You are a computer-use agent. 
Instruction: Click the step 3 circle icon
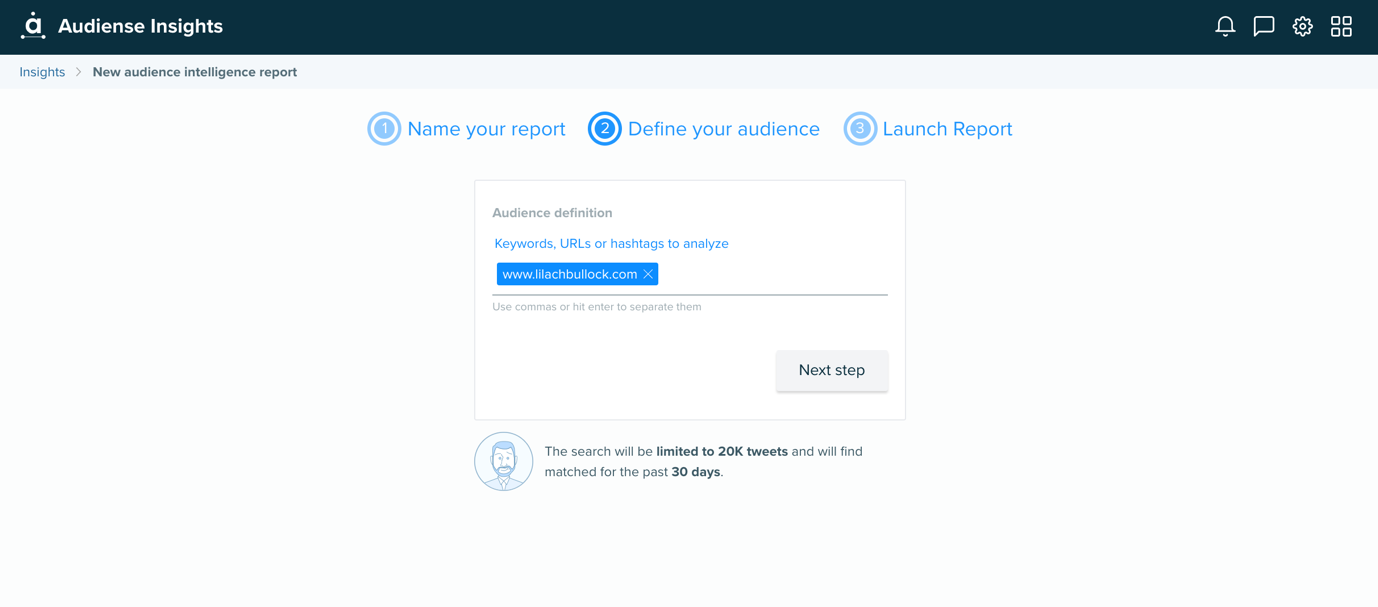(860, 129)
